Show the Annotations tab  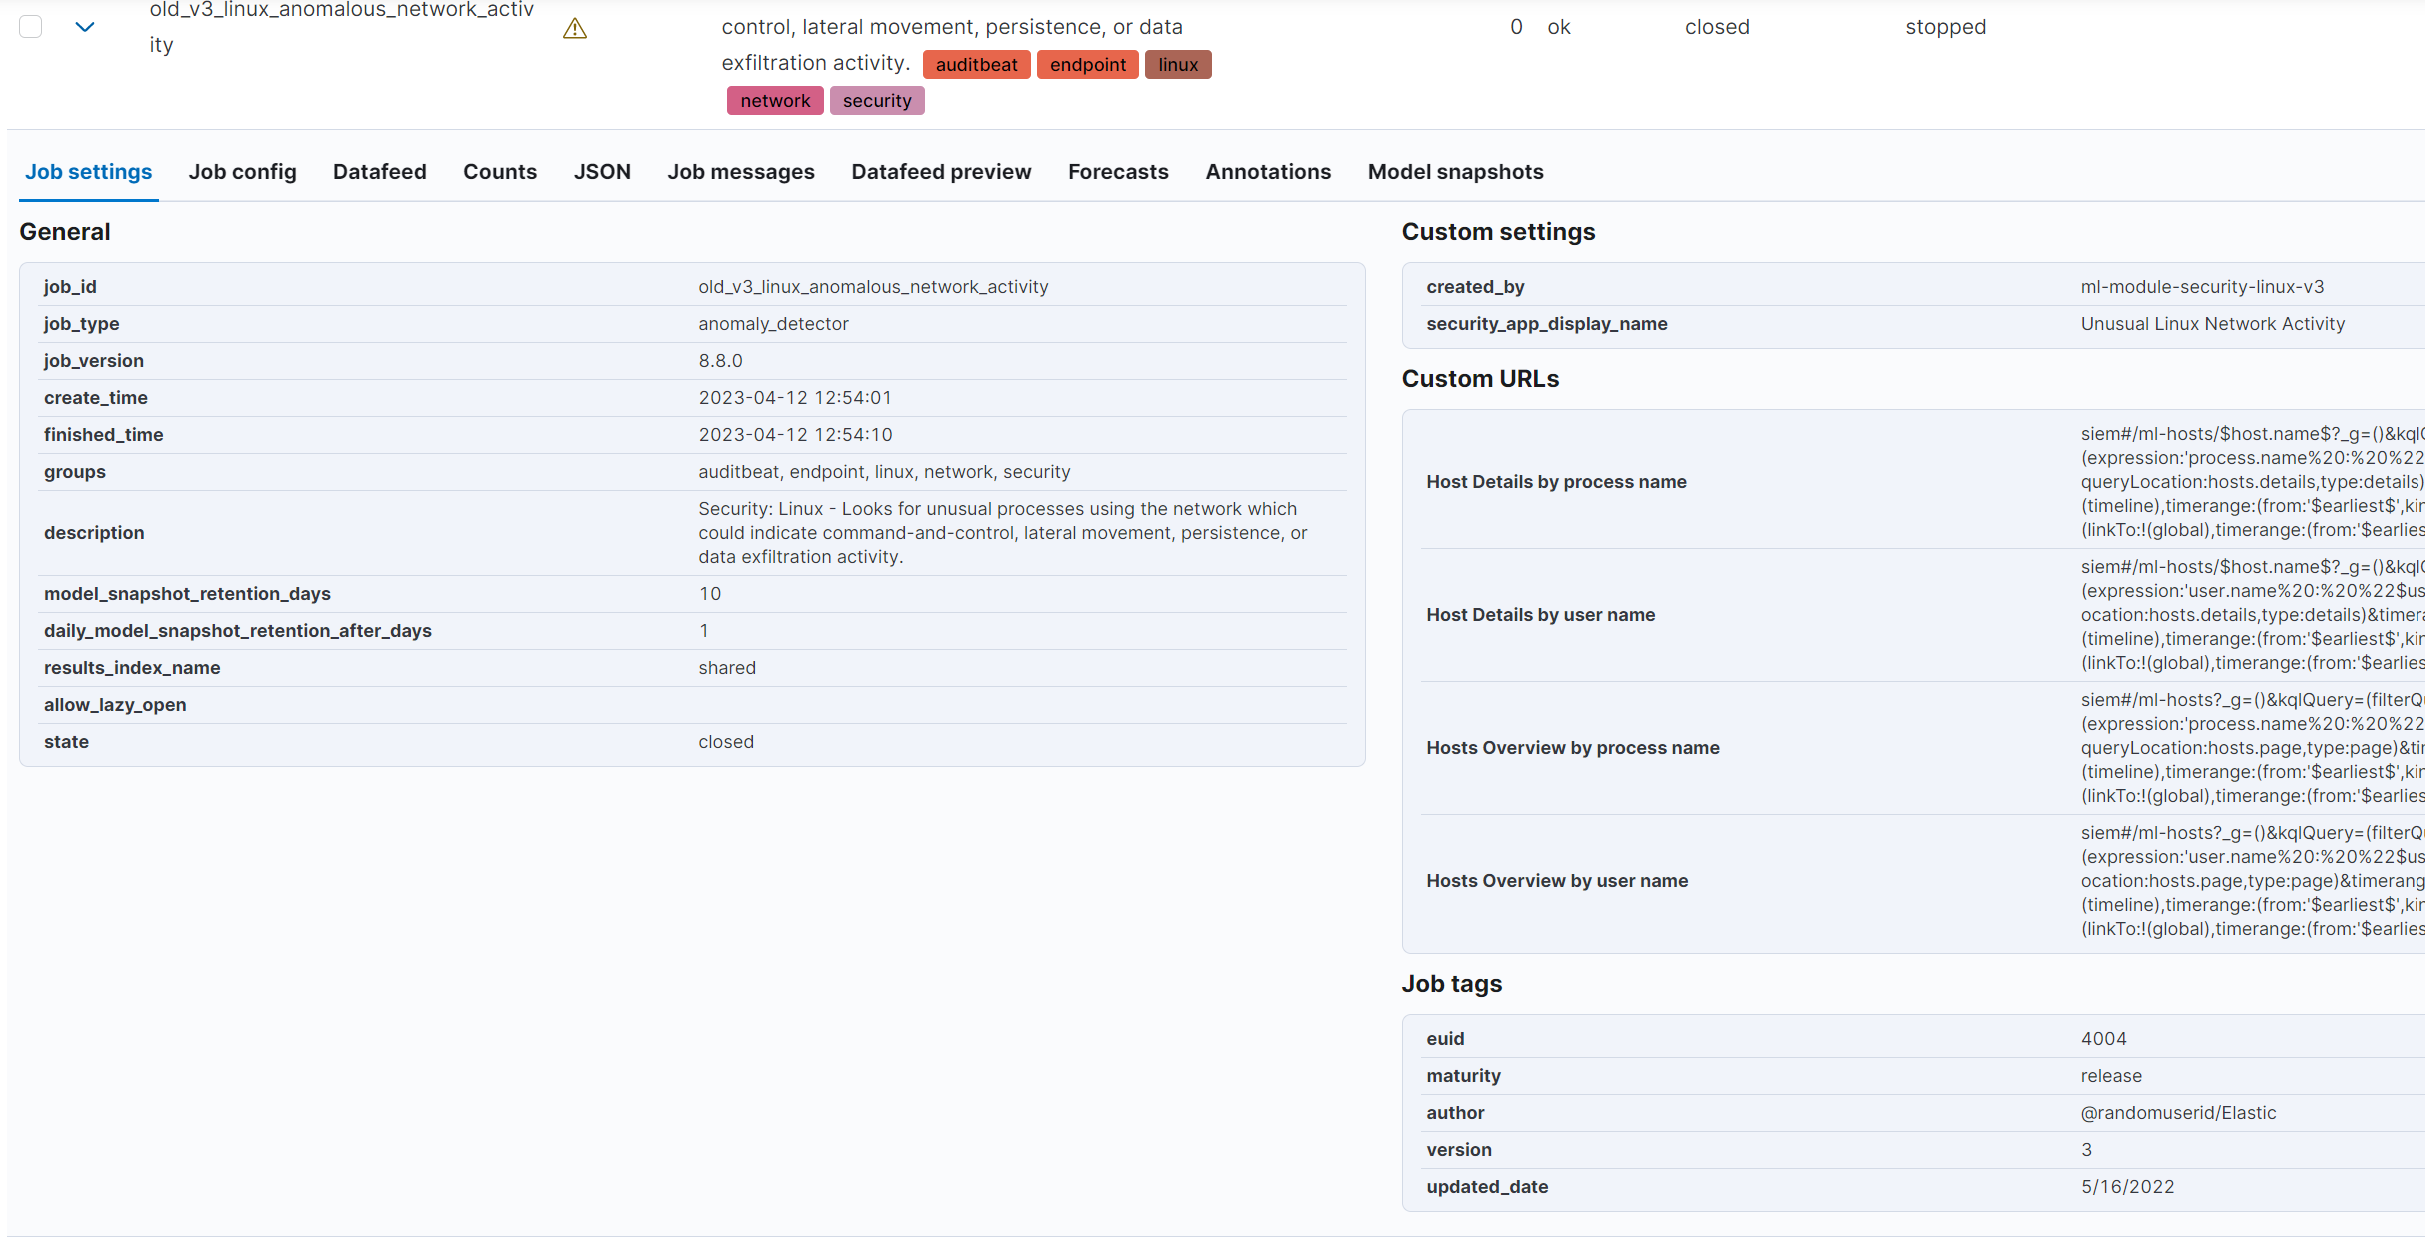1267,172
